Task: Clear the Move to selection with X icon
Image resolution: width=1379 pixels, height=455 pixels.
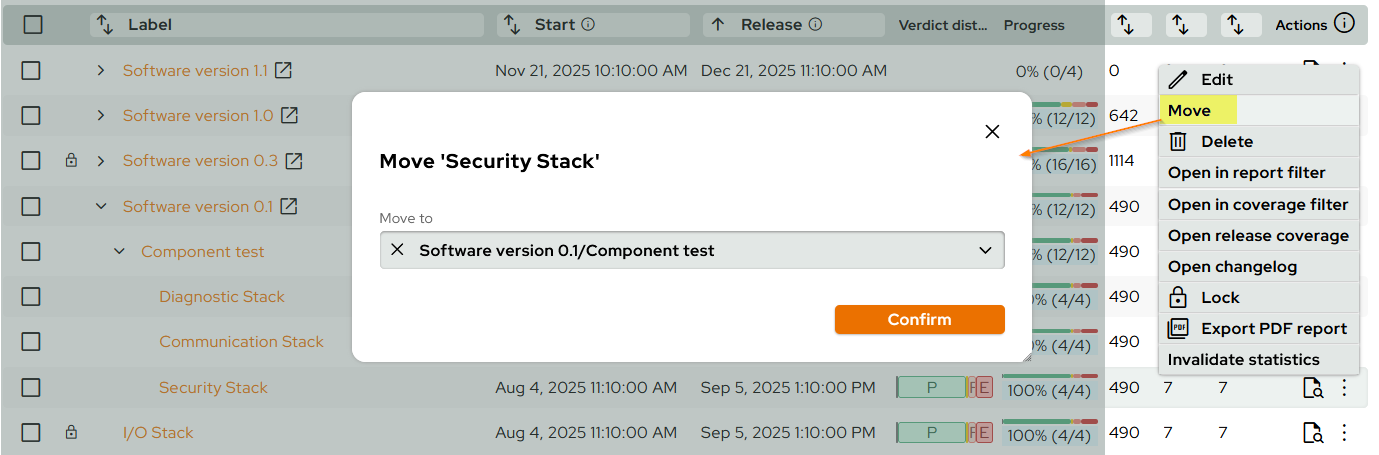Action: click(x=397, y=250)
